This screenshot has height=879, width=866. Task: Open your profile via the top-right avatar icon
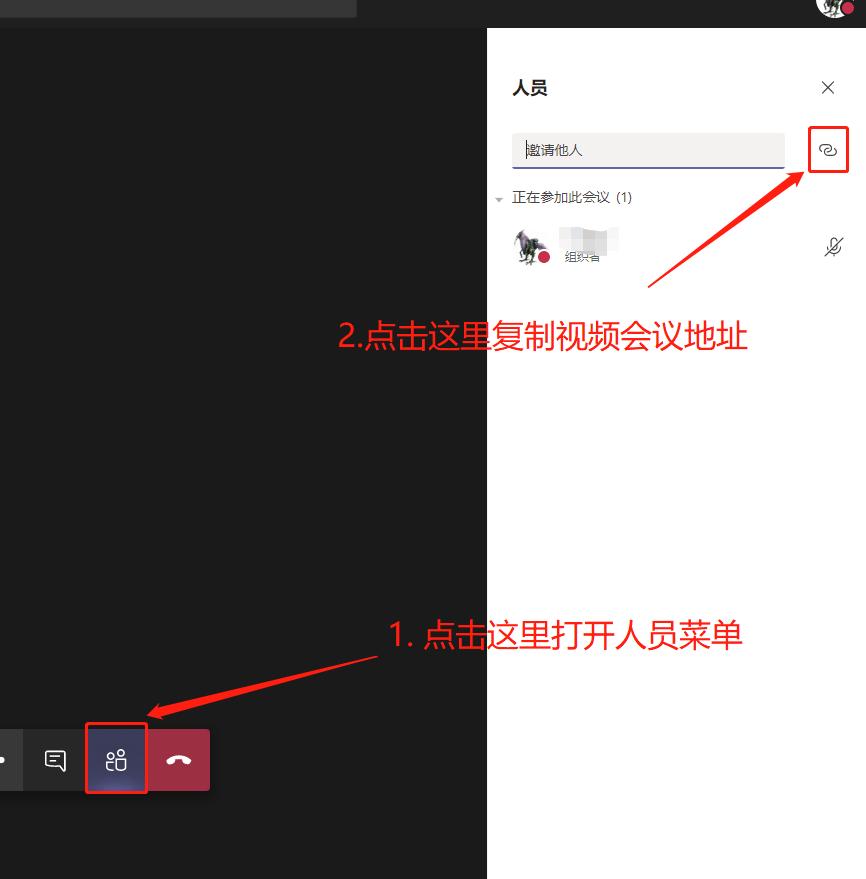pos(833,10)
